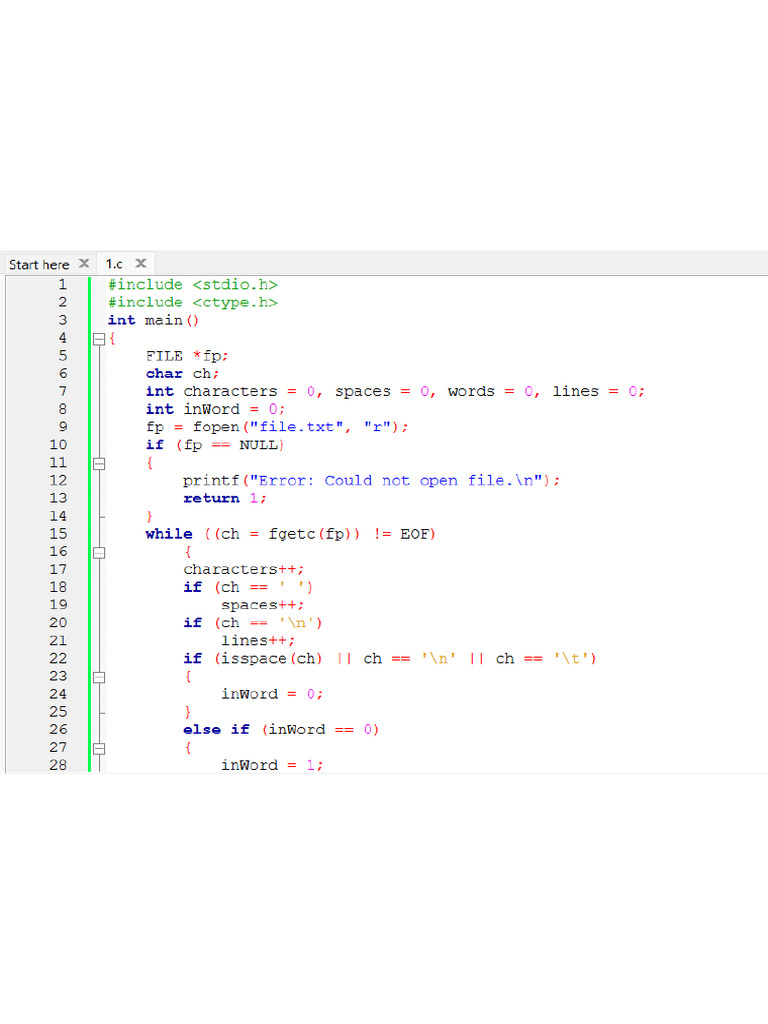Click the 'char ch;' declaration
This screenshot has width=768, height=1024.
click(x=182, y=374)
